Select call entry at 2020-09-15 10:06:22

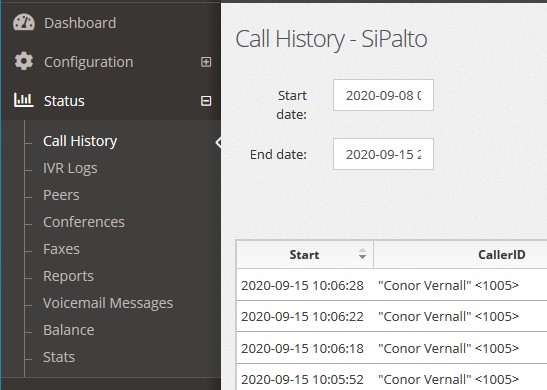(302, 316)
